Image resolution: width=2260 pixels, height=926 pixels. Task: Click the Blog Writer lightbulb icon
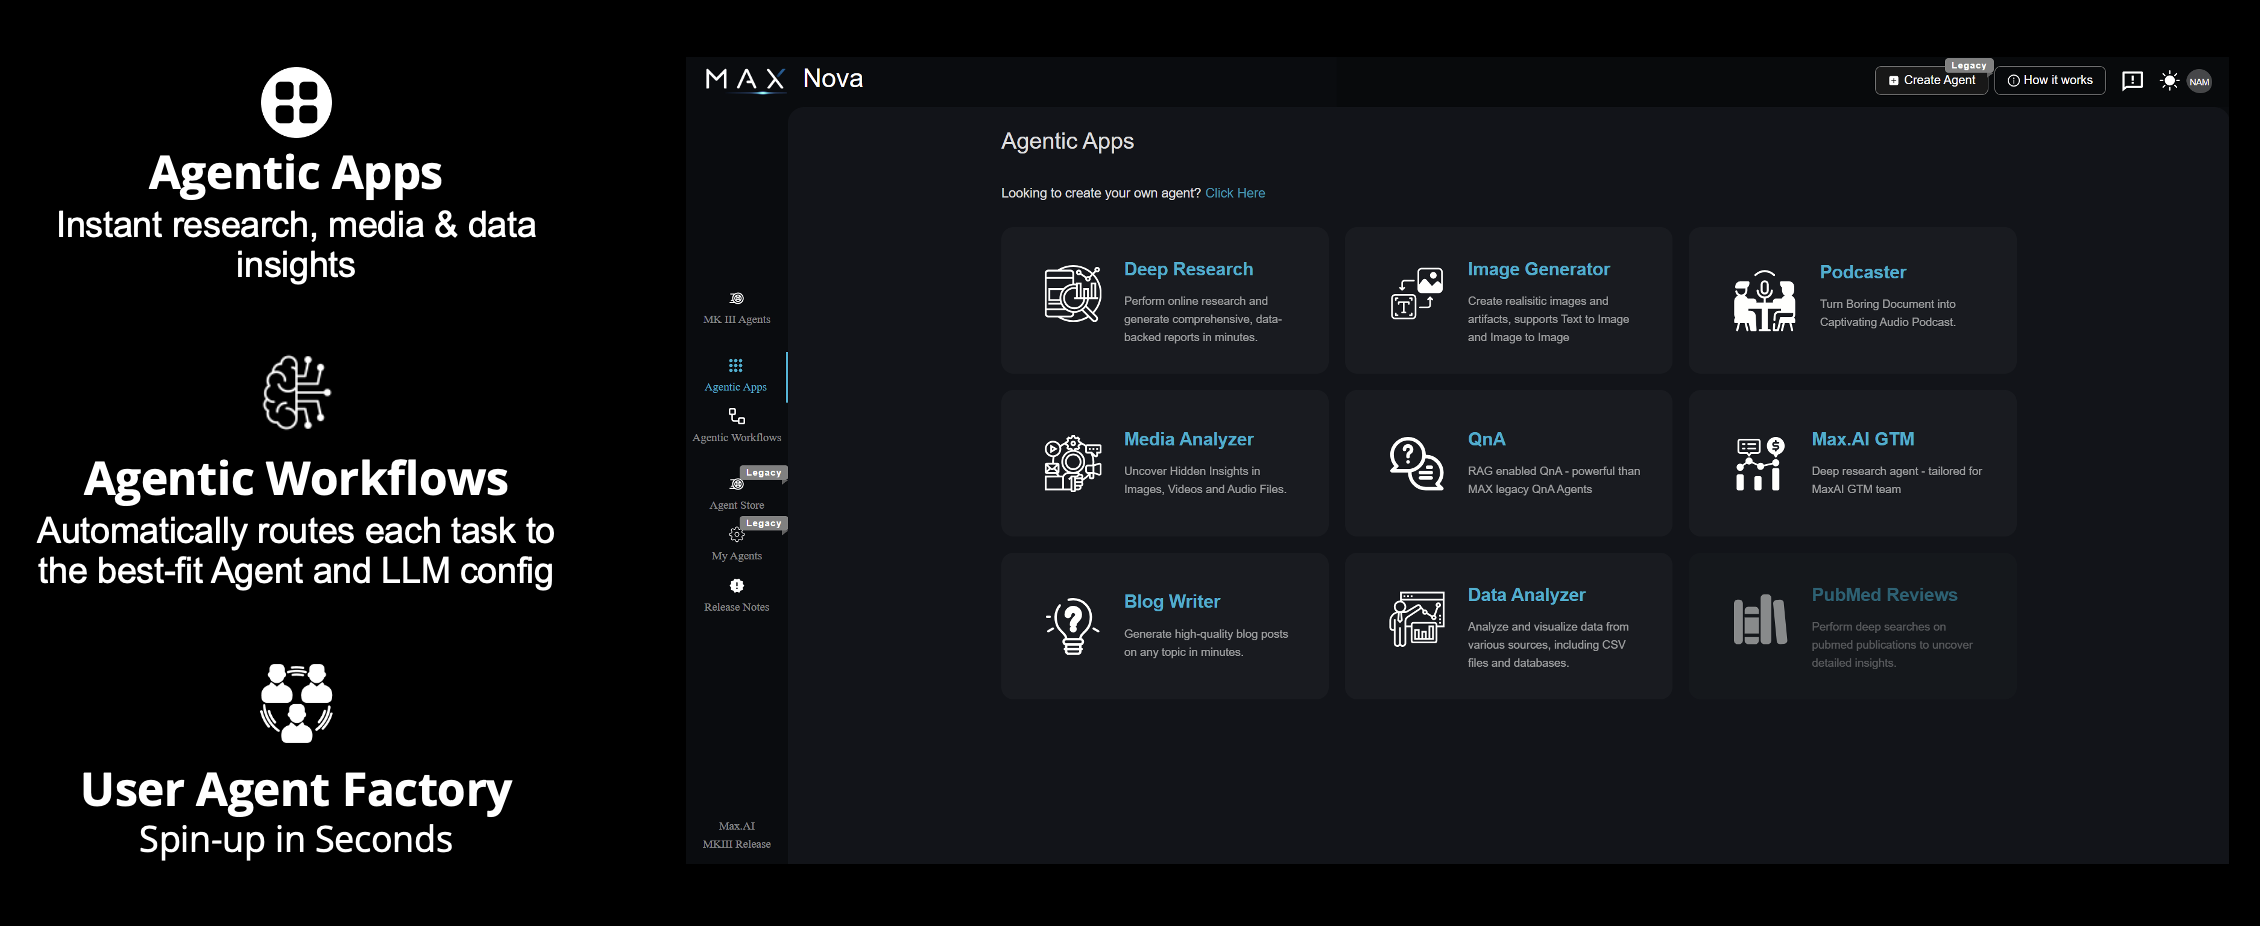1072,627
